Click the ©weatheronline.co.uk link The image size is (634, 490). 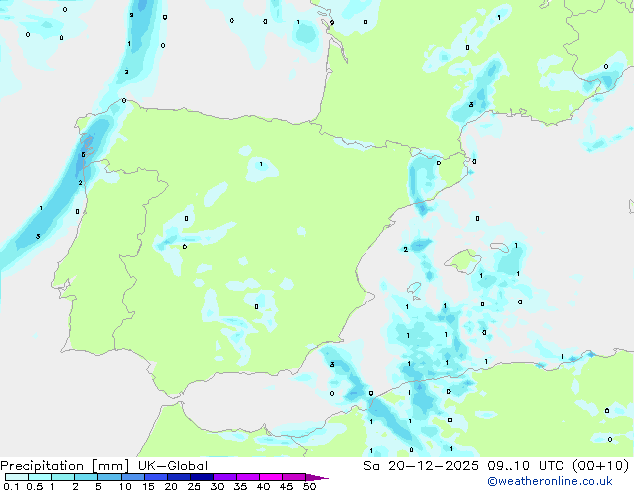point(550,481)
